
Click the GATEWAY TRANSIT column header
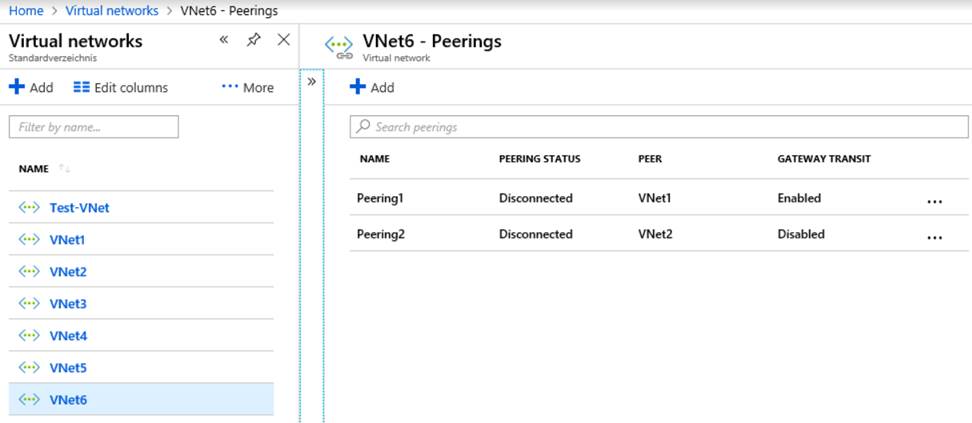click(x=824, y=159)
